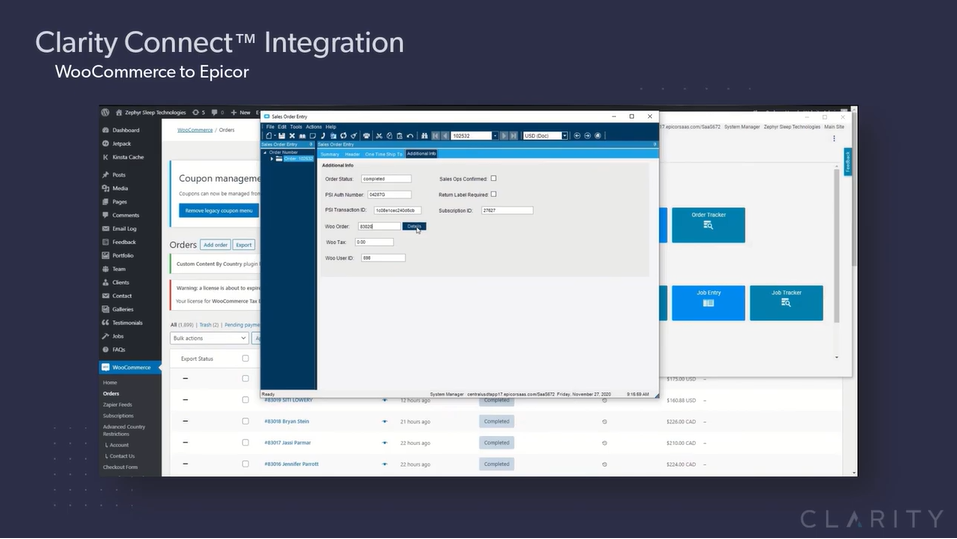Switch to the Header tab

click(352, 154)
